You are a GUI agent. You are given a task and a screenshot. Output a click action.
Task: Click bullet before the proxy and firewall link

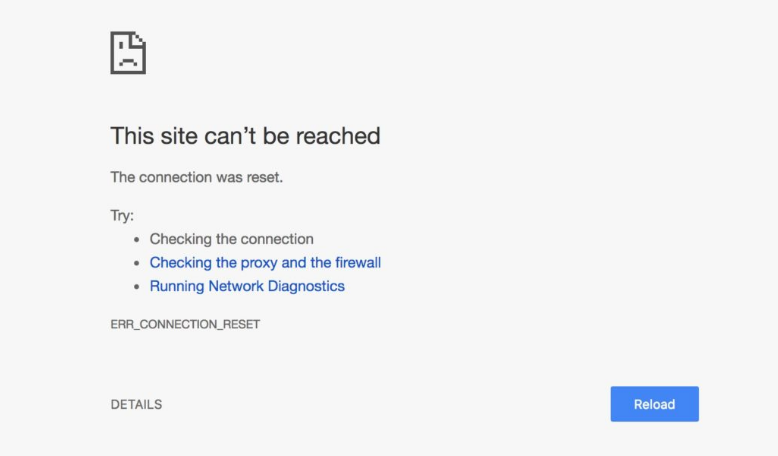coord(136,263)
